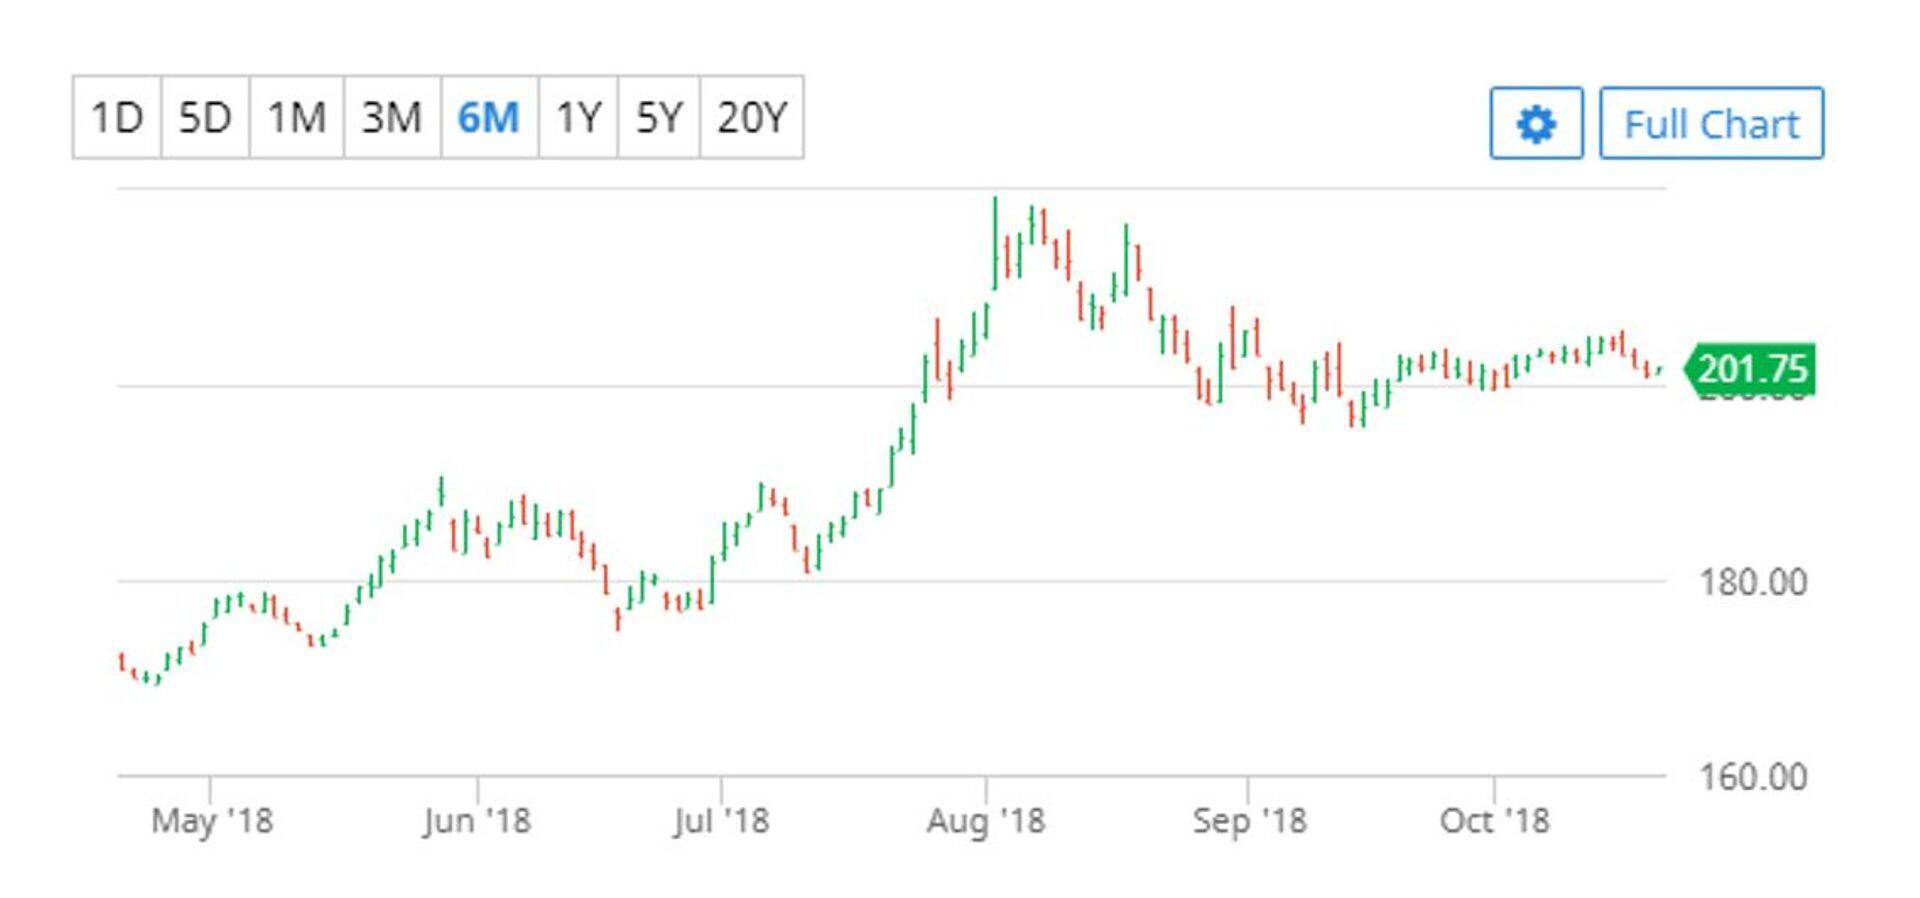Show the 5Y price history
Image resolution: width=1920 pixels, height=898 pixels.
pyautogui.click(x=659, y=117)
